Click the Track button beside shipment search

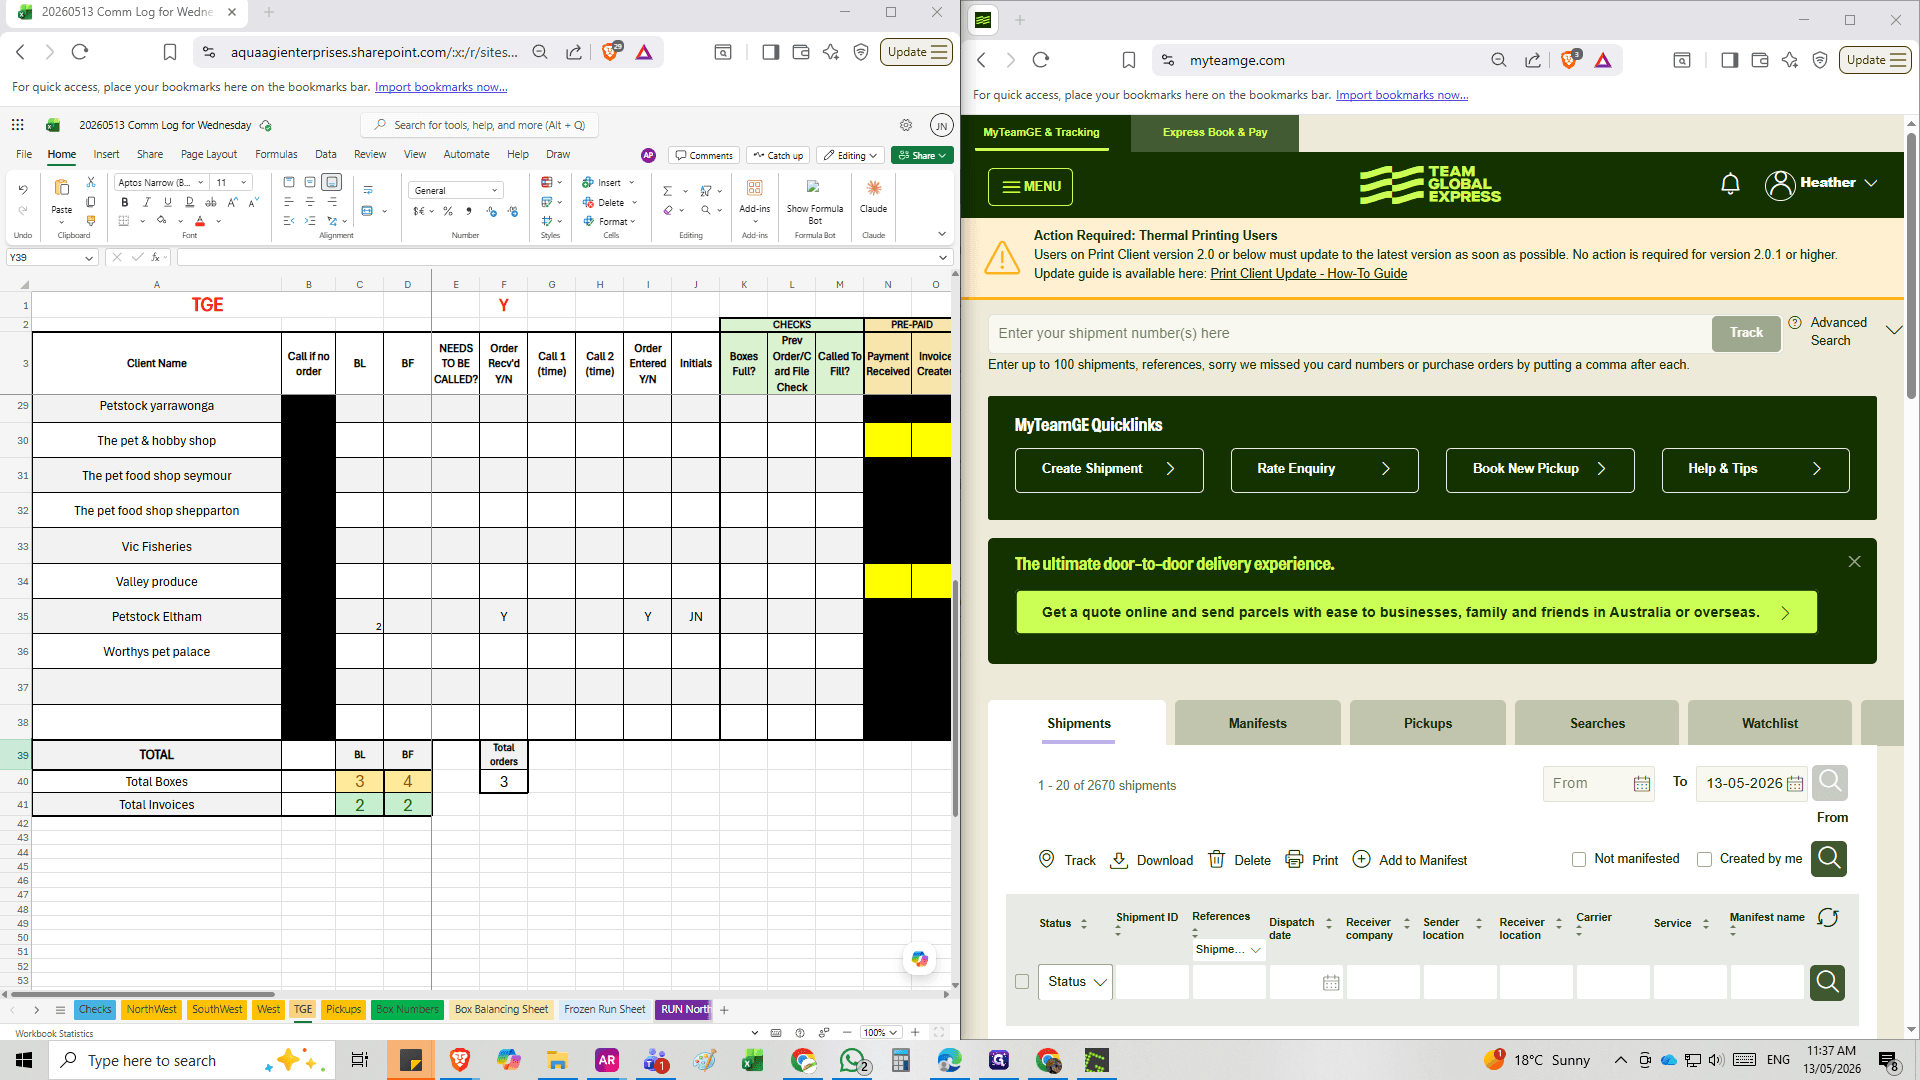tap(1746, 333)
